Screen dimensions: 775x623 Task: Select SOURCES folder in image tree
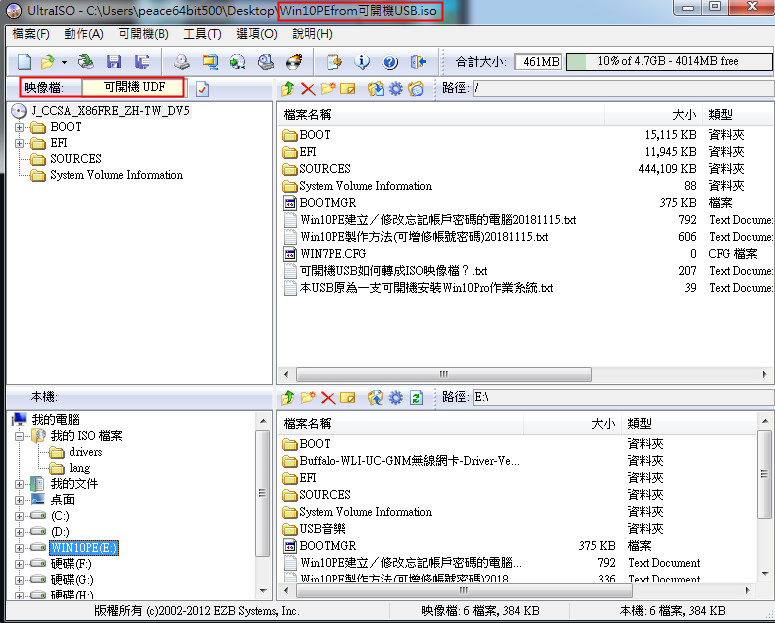[76, 159]
